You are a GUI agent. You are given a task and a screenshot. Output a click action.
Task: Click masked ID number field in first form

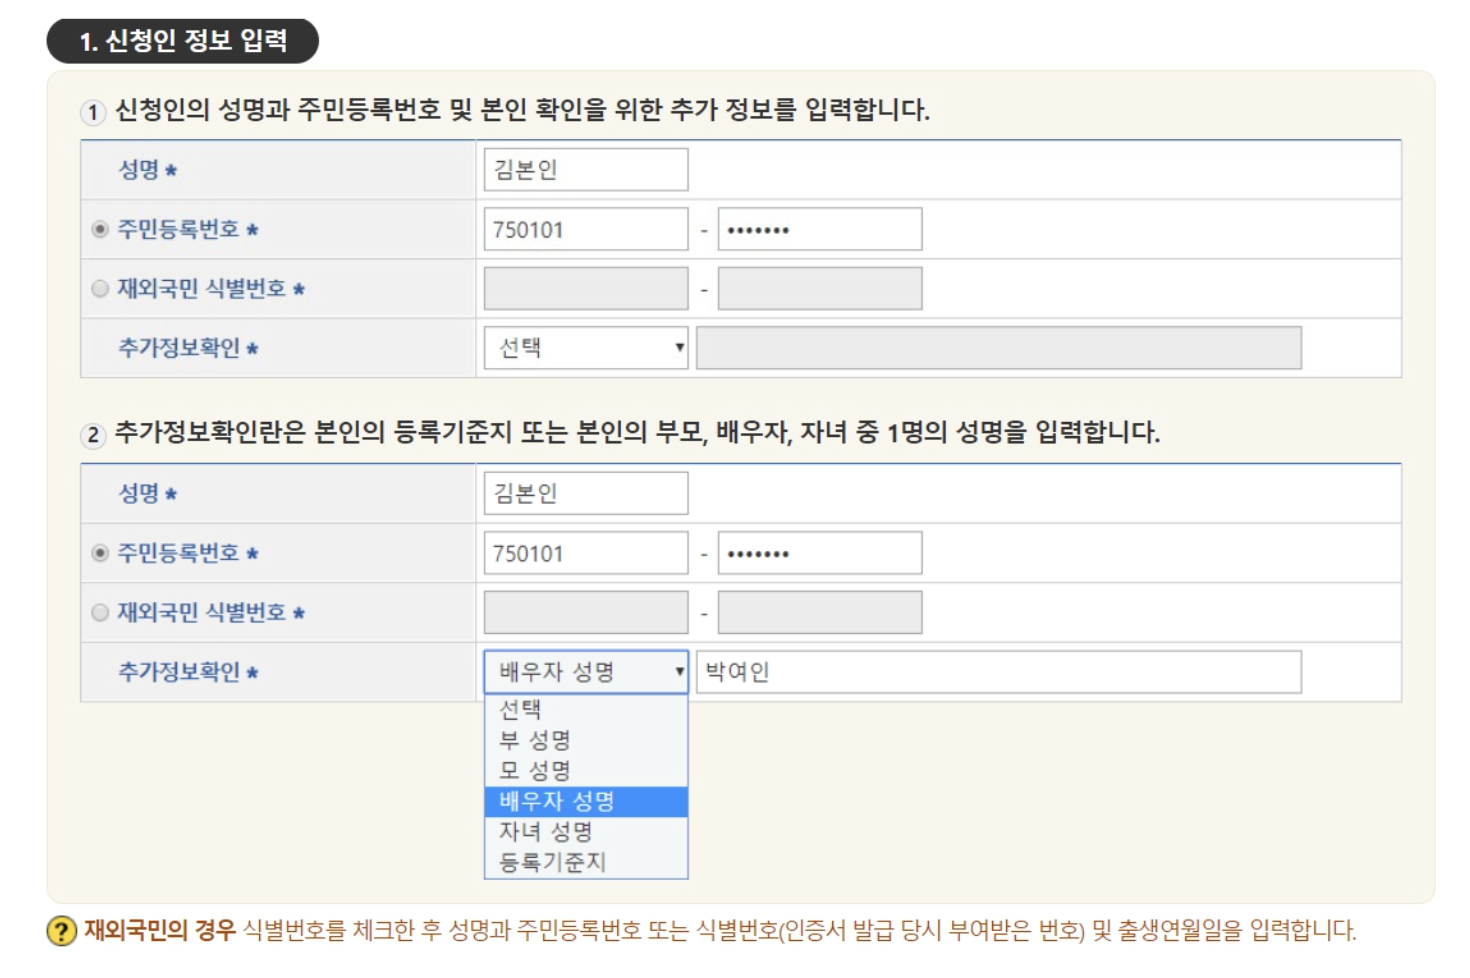(x=820, y=230)
